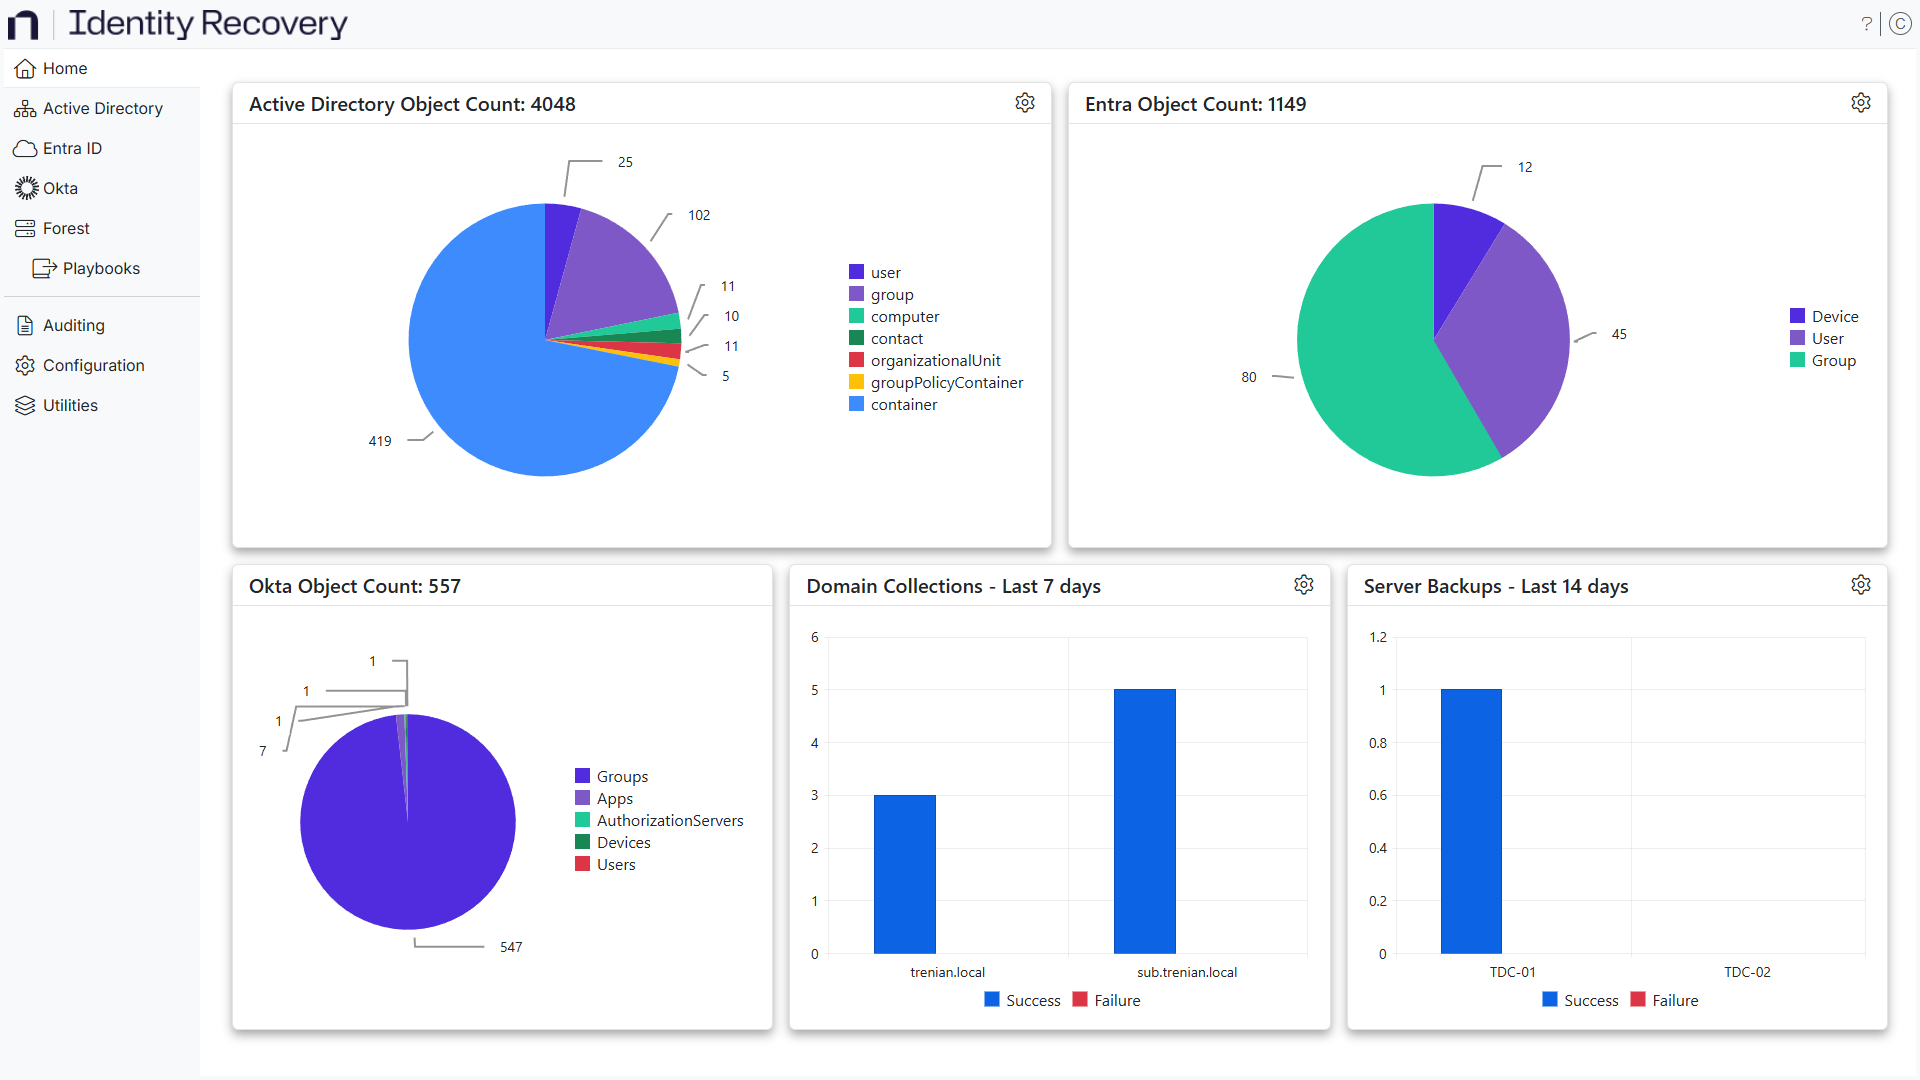Click the Okta sunburst icon in sidebar

pyautogui.click(x=26, y=188)
